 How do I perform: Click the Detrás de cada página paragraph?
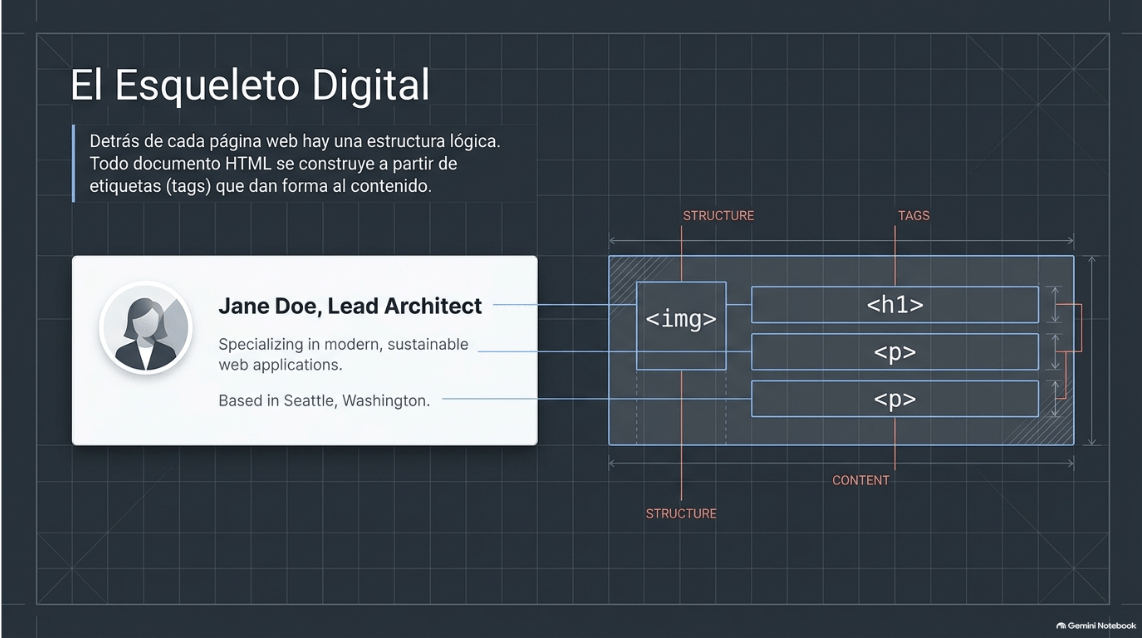pos(295,163)
